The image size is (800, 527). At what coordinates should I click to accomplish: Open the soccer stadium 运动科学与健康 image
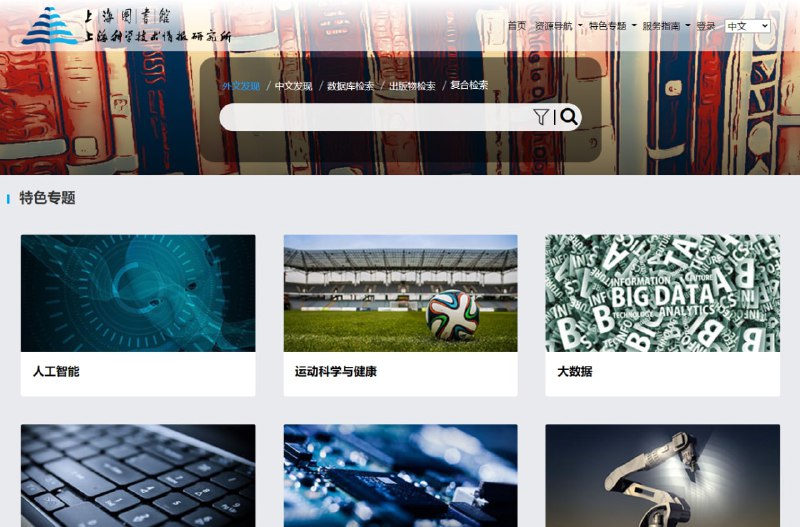(401, 293)
